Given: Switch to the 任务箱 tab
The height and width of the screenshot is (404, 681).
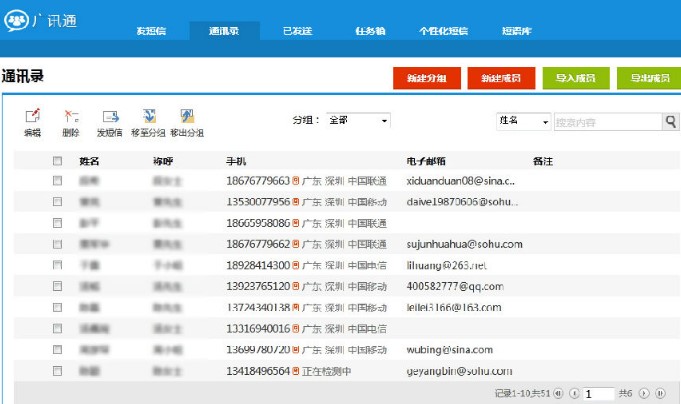Looking at the screenshot, I should click(x=370, y=31).
